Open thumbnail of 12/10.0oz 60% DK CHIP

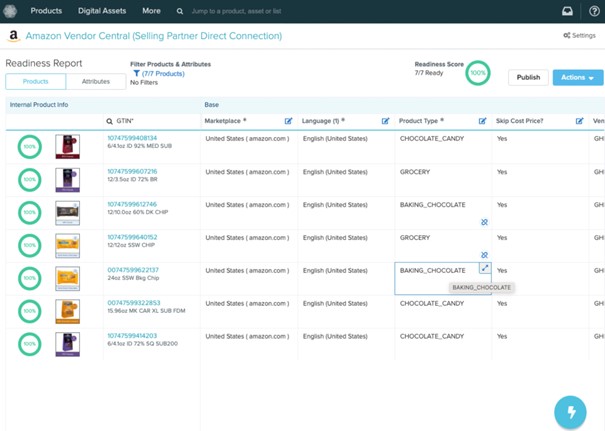tap(68, 213)
